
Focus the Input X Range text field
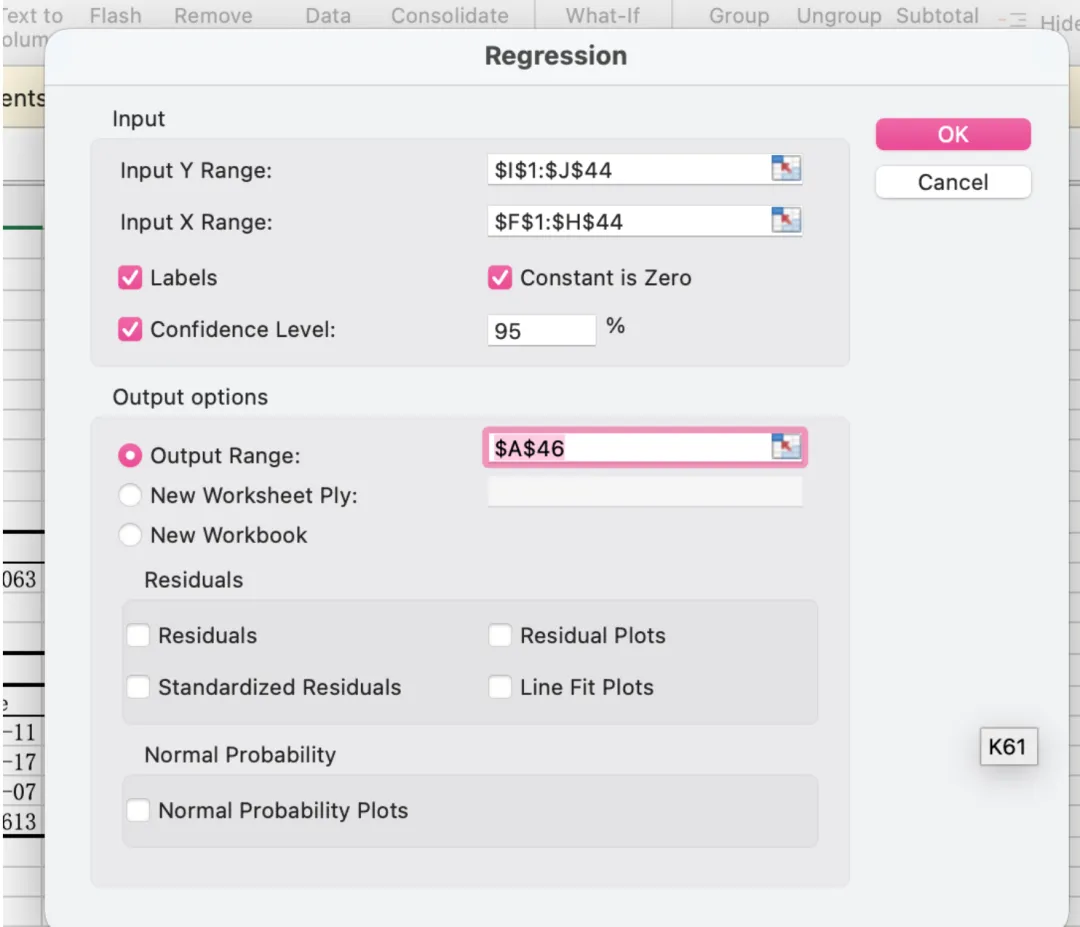(625, 222)
